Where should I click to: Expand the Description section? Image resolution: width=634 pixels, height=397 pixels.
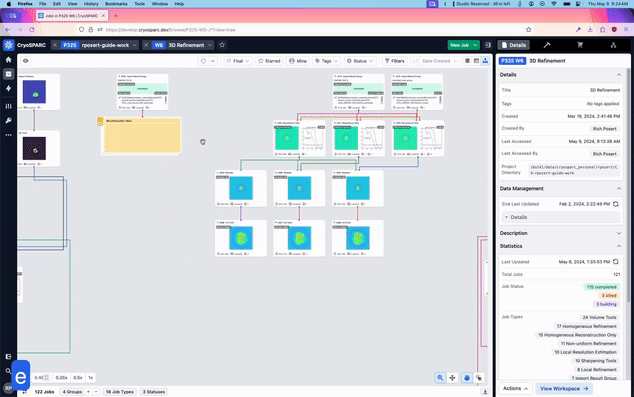(x=560, y=233)
